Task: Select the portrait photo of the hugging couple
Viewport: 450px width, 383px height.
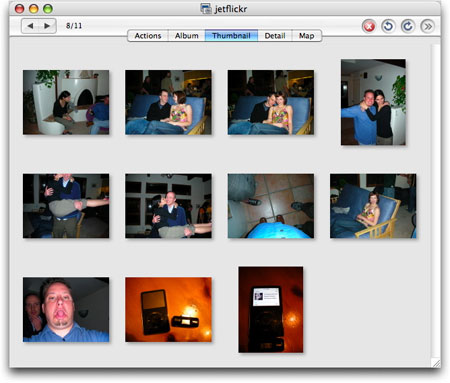Action: [x=373, y=102]
